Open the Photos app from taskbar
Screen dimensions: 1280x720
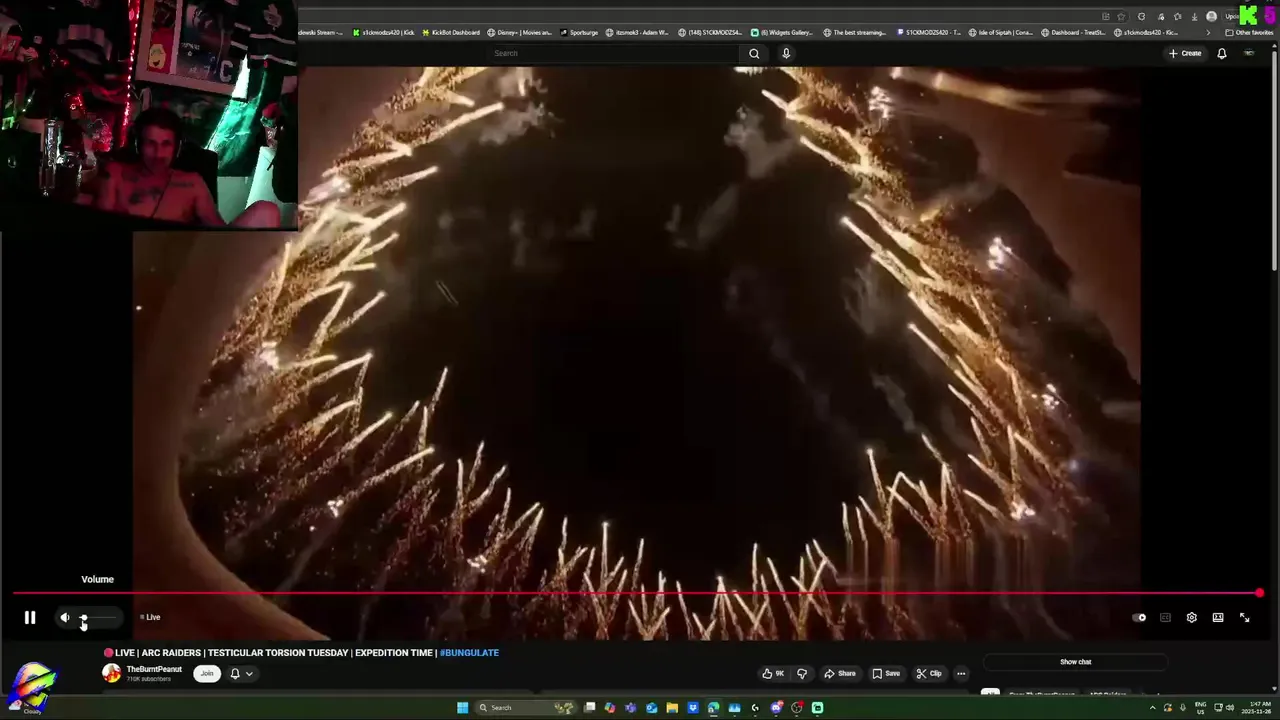coord(734,708)
